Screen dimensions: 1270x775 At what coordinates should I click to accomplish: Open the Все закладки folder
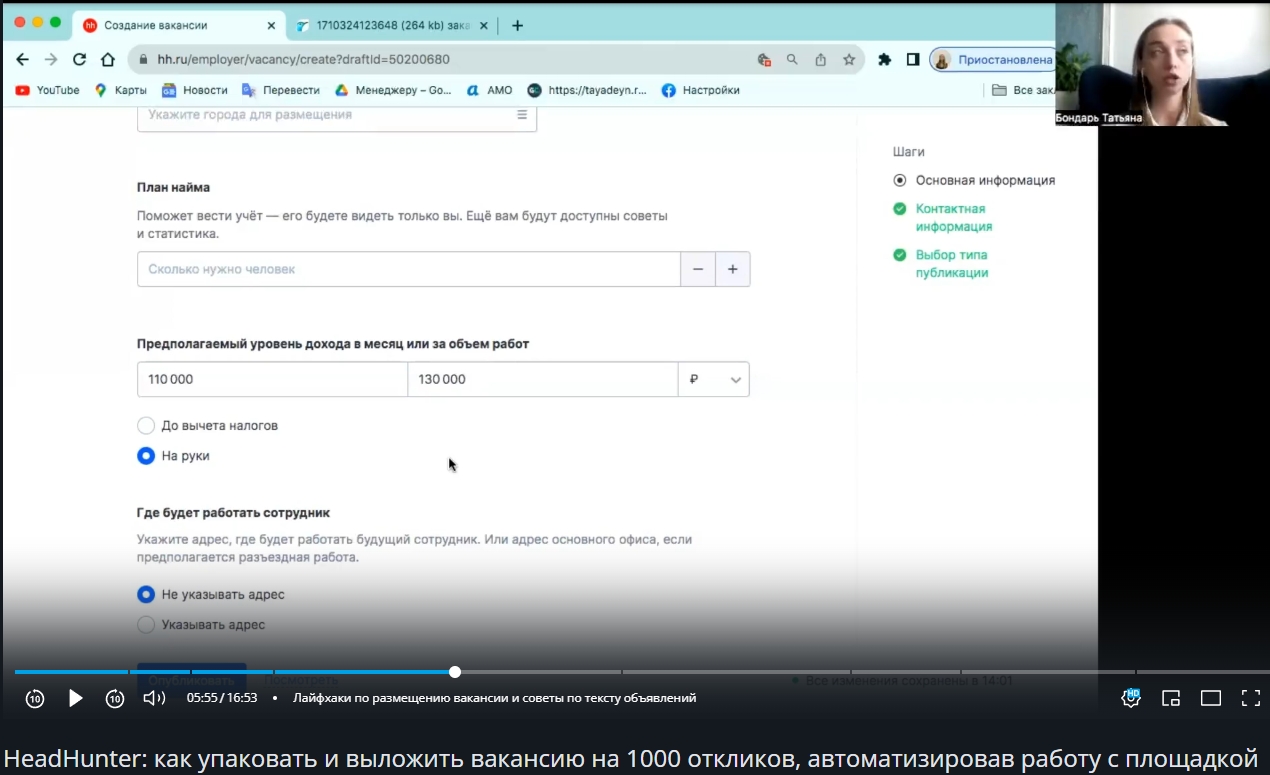click(x=1022, y=90)
